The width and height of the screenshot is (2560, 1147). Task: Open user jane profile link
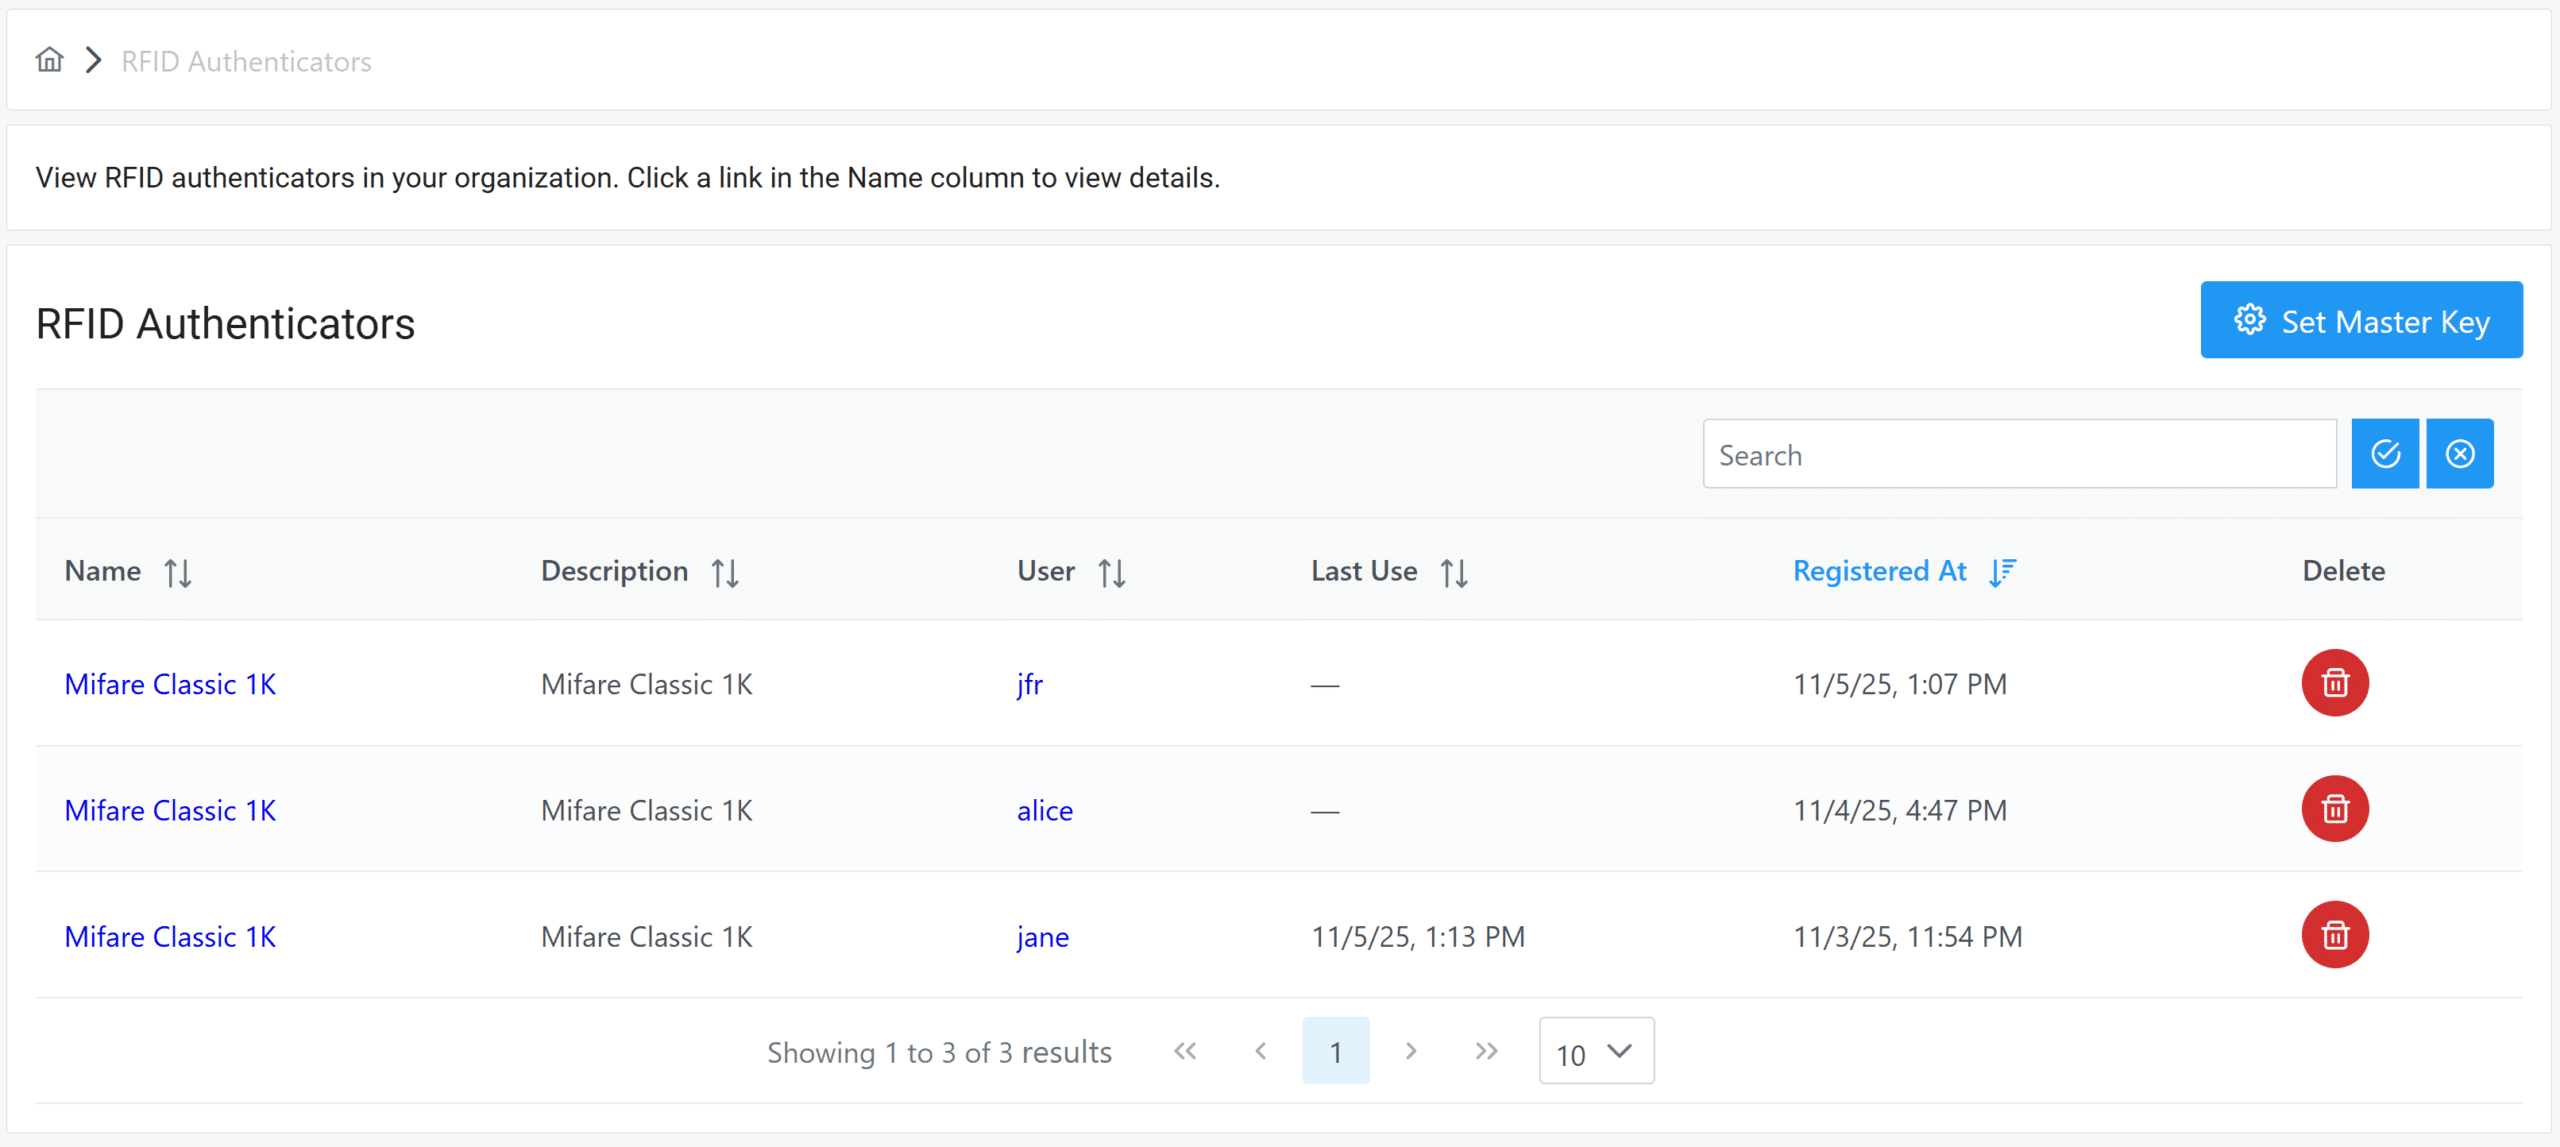point(1042,936)
